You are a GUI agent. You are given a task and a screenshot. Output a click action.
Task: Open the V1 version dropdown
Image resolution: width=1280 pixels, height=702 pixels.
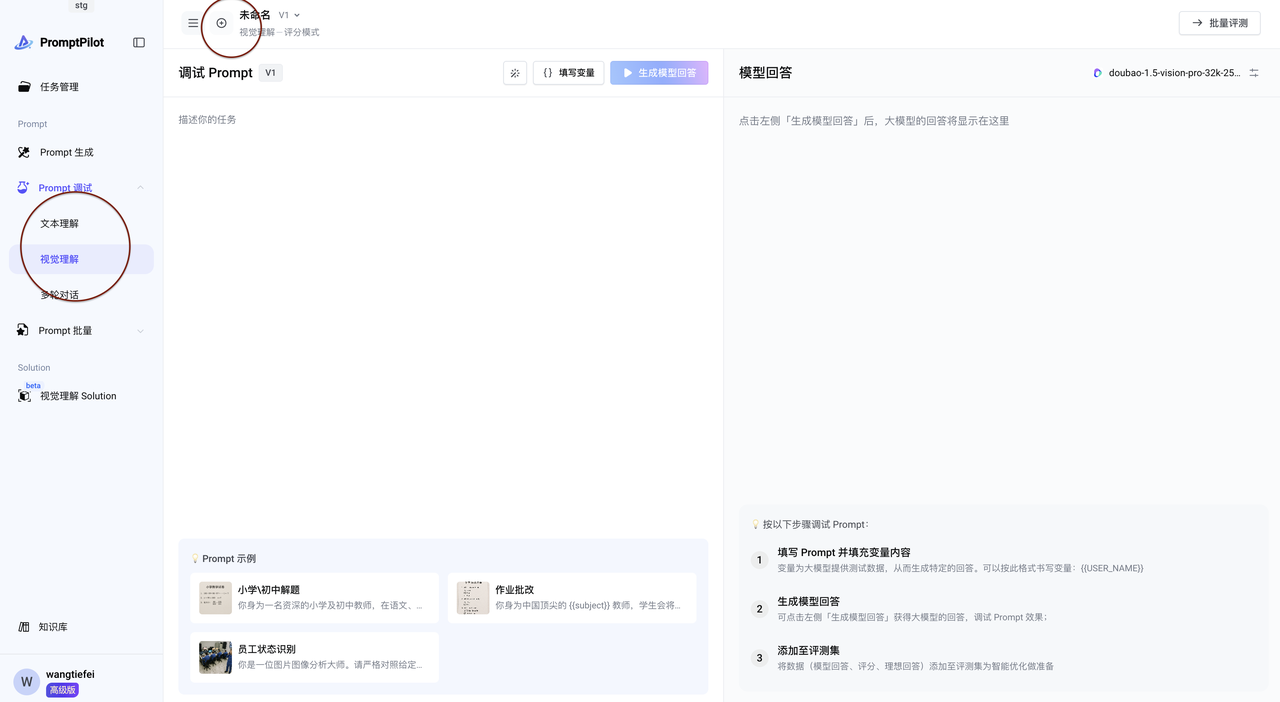pyautogui.click(x=289, y=15)
